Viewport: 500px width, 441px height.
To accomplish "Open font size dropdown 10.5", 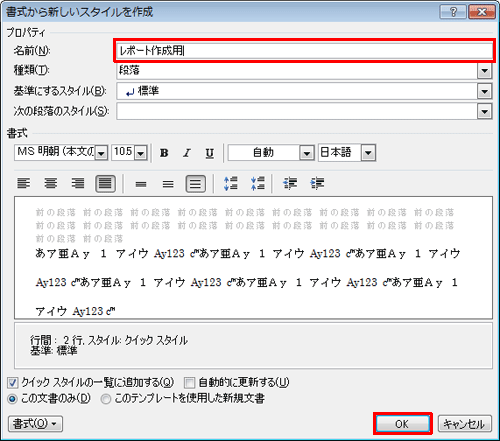I will pos(141,153).
